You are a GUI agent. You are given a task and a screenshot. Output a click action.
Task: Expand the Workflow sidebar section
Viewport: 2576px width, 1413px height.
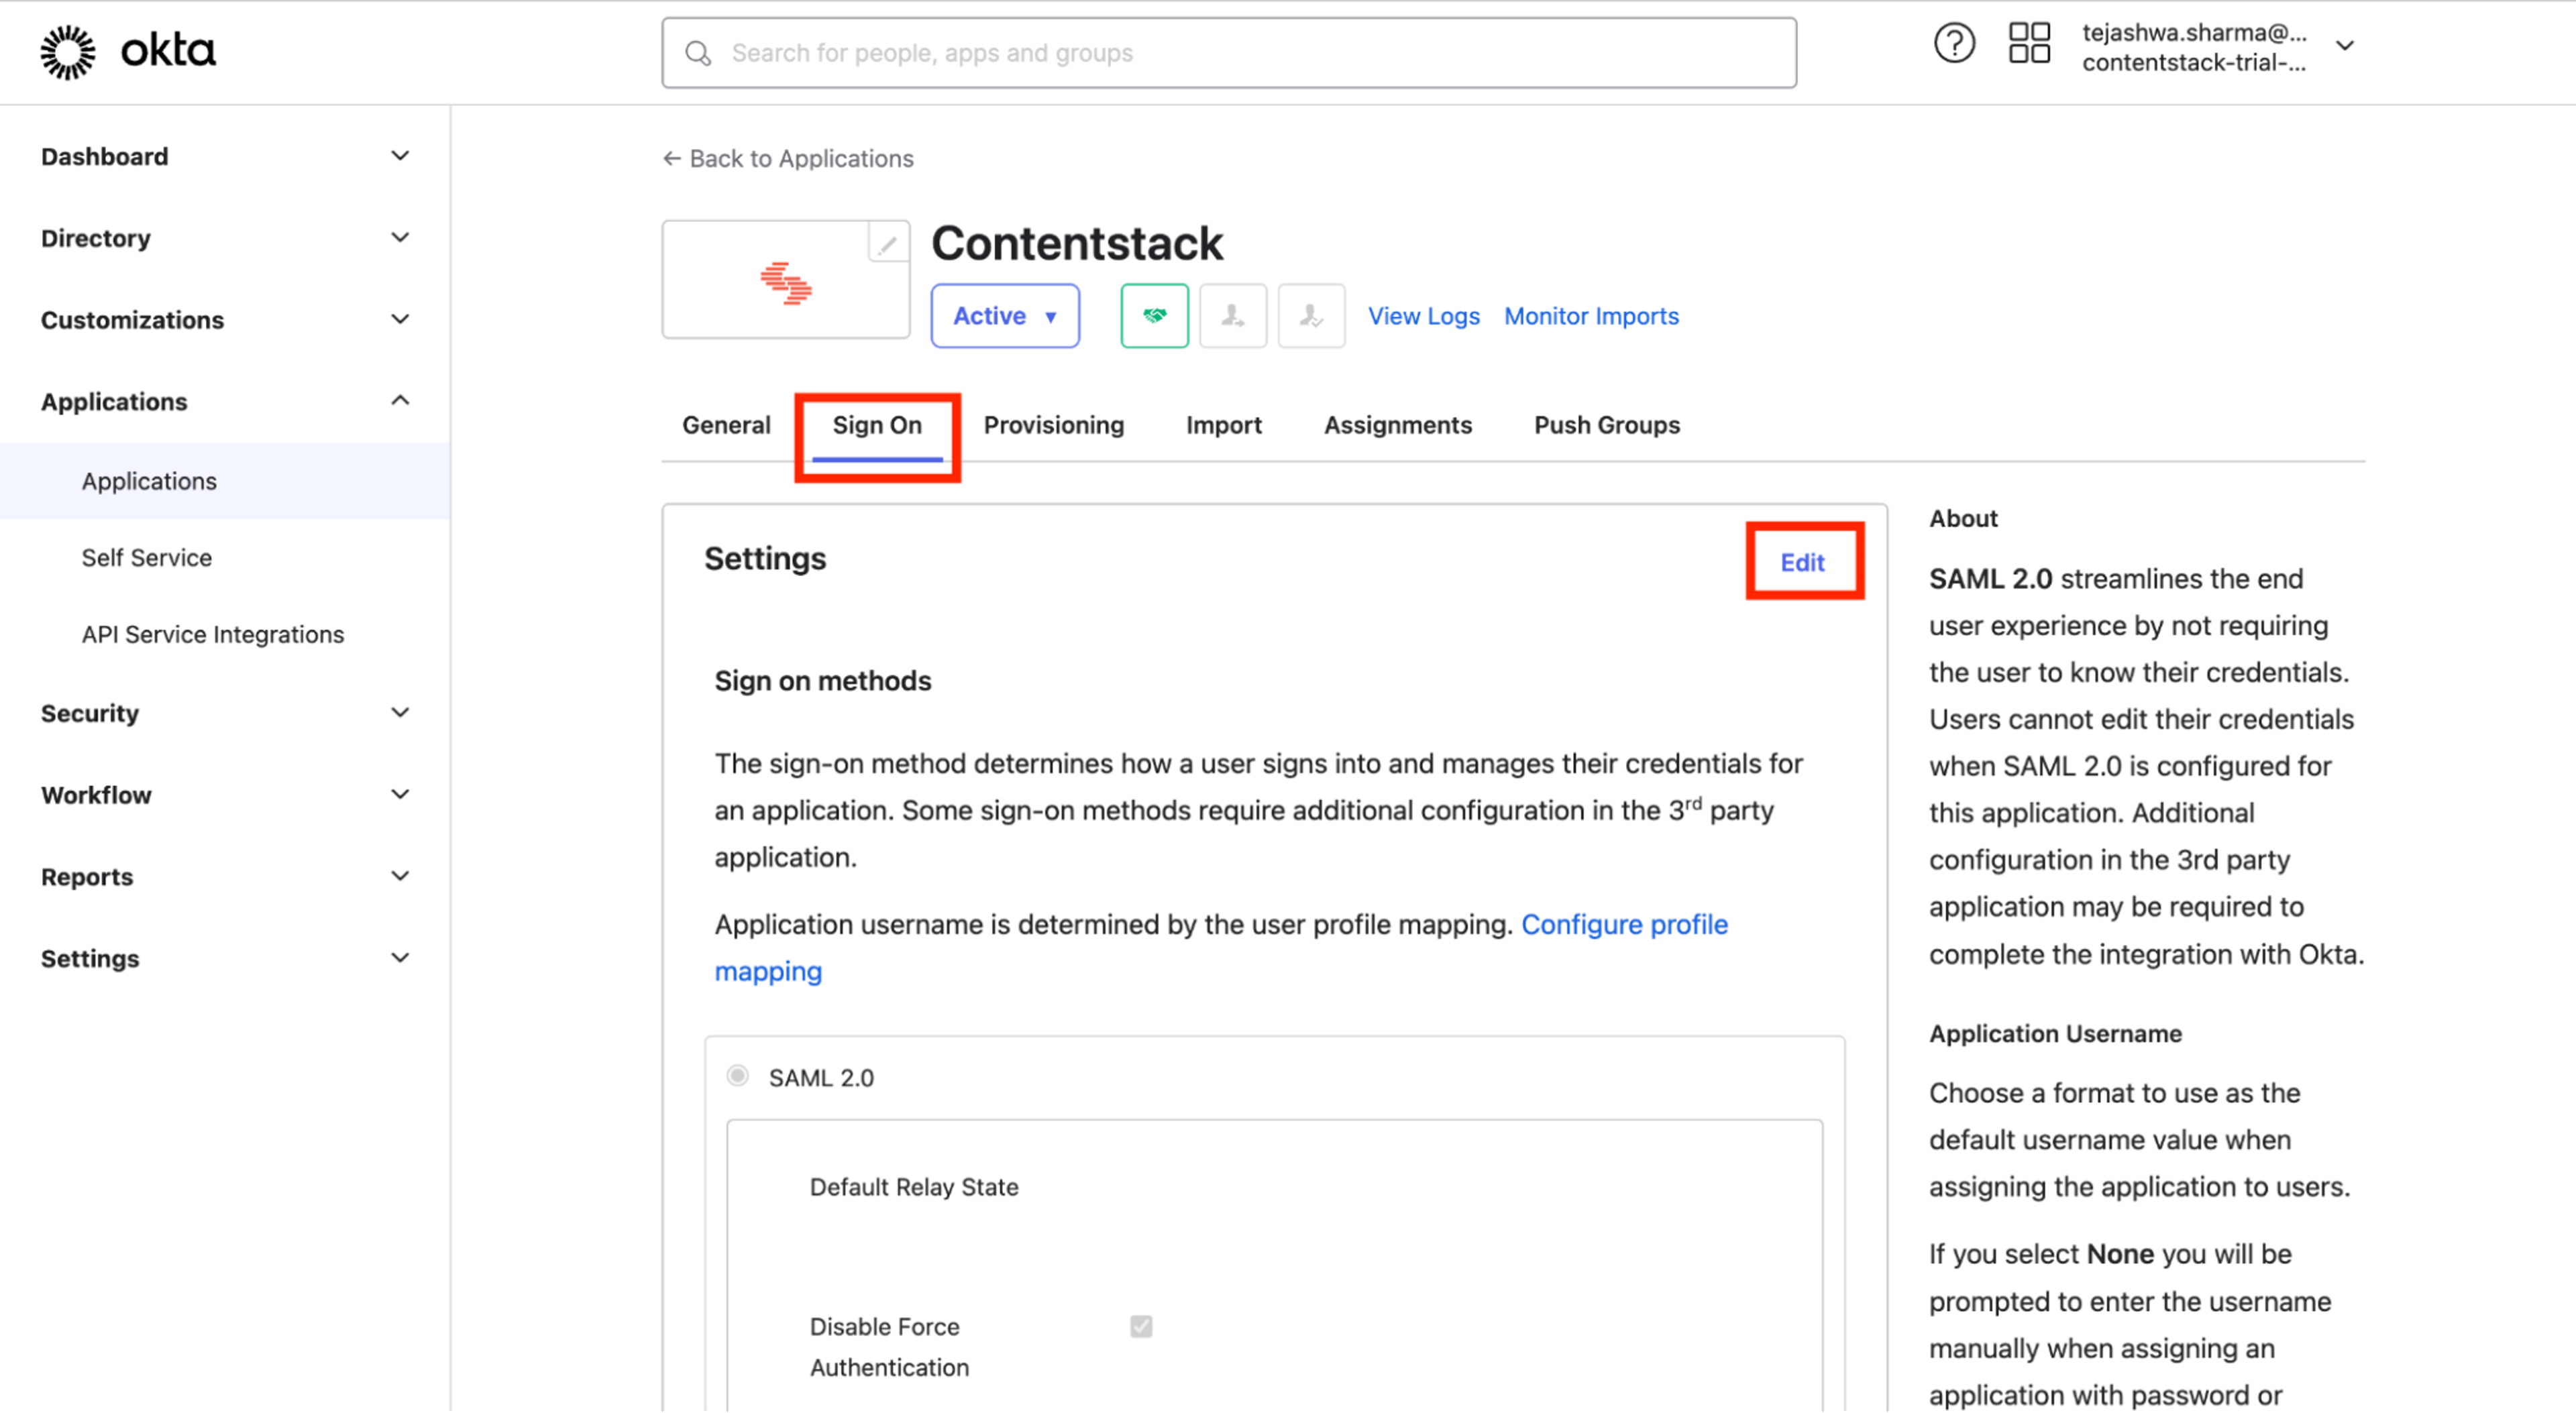pos(225,795)
